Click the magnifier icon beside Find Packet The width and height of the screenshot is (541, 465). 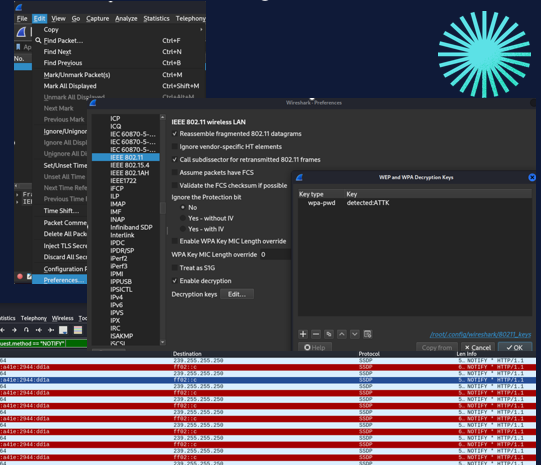coord(38,40)
